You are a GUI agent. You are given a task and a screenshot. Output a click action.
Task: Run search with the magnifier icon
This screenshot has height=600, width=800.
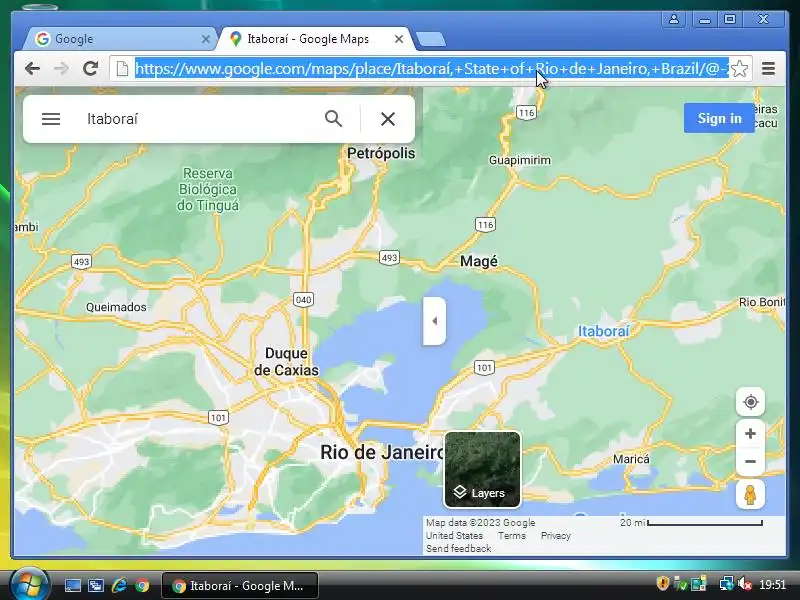(333, 119)
